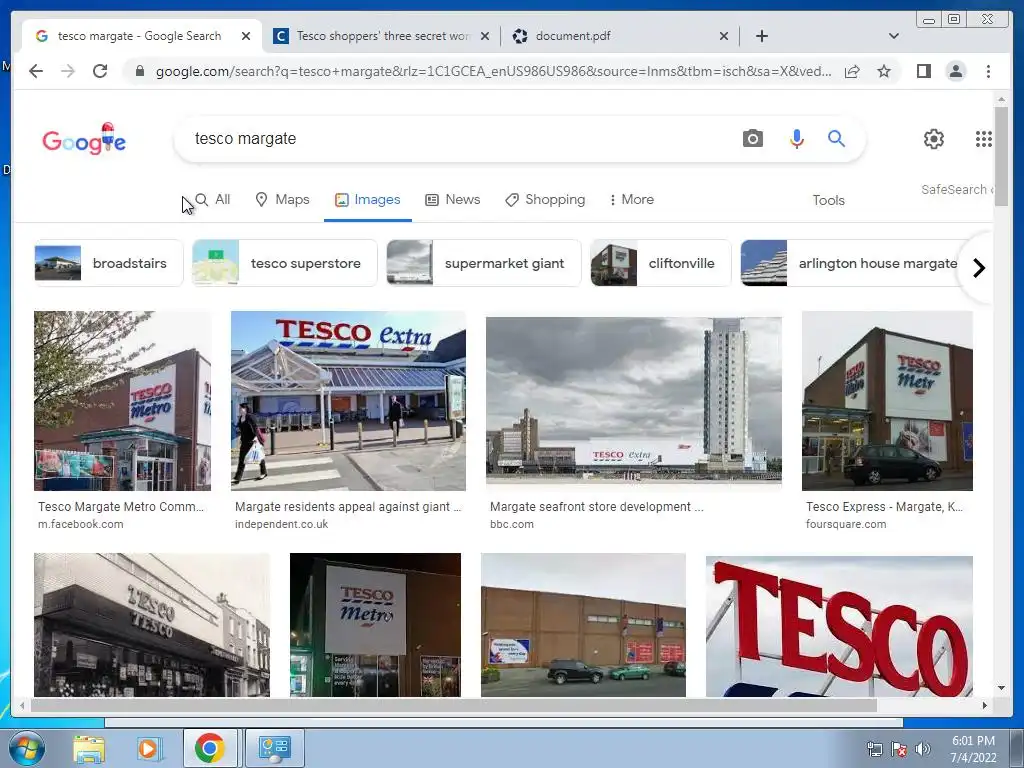Show more suggestion chips with the right chevron

(x=978, y=268)
